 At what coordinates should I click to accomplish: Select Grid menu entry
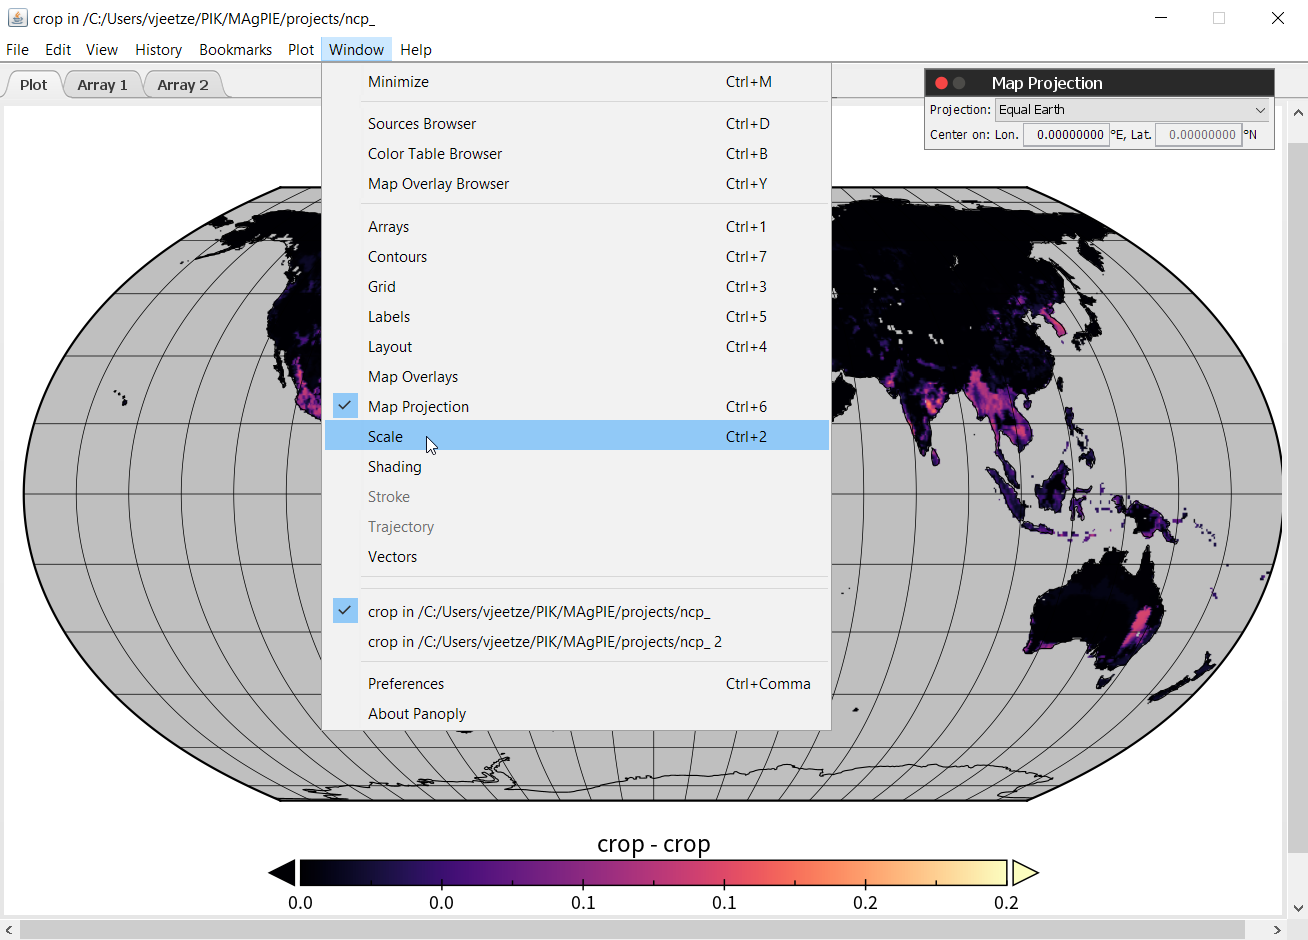pyautogui.click(x=577, y=287)
